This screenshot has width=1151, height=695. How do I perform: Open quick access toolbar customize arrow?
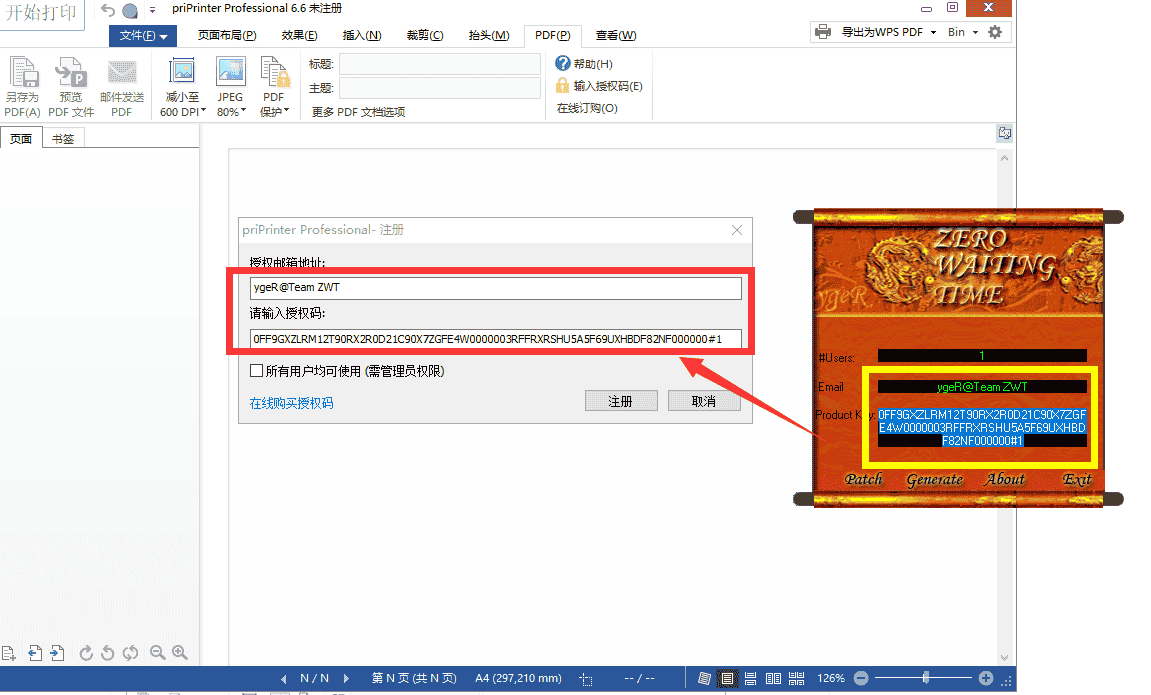[152, 10]
